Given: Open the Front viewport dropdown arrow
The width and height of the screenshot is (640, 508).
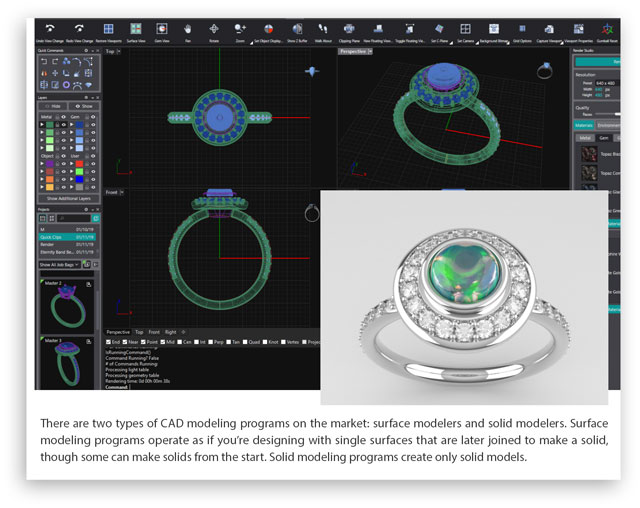Looking at the screenshot, I should 122,192.
